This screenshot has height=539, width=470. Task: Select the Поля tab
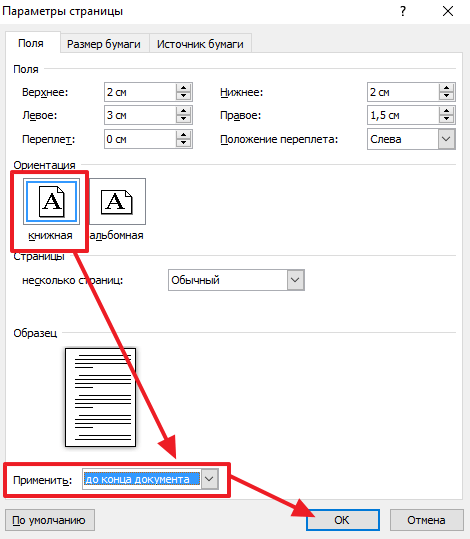point(31,43)
